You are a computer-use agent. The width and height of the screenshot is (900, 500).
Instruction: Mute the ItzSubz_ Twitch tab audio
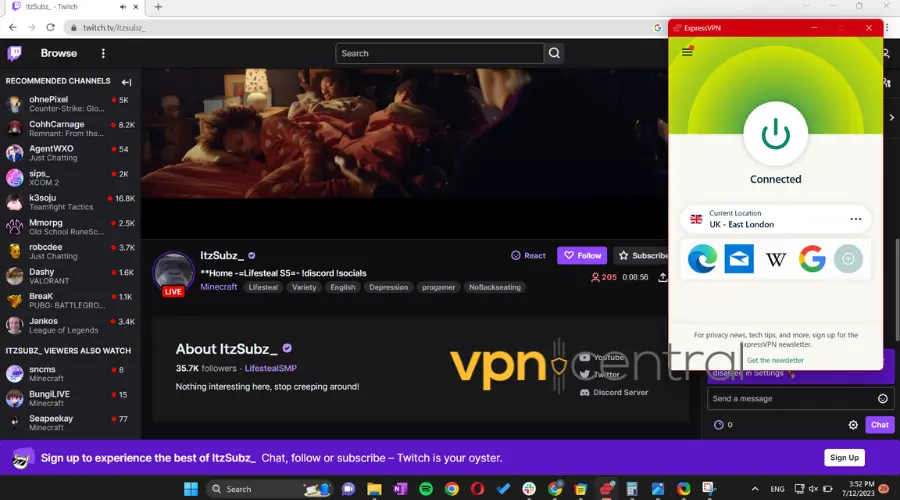pos(123,7)
